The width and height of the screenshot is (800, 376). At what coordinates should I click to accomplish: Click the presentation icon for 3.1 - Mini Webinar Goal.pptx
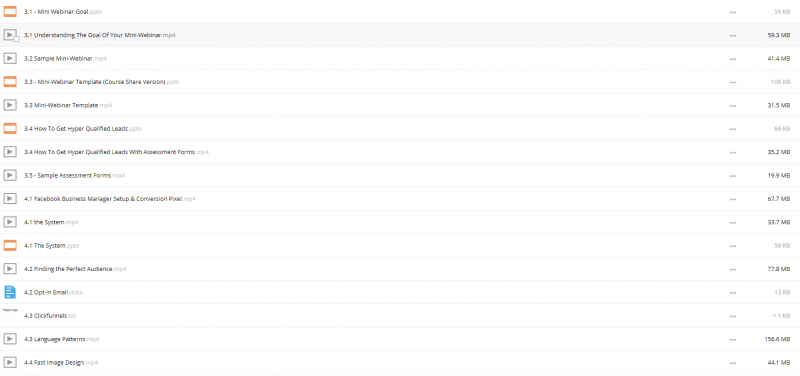click(x=10, y=11)
